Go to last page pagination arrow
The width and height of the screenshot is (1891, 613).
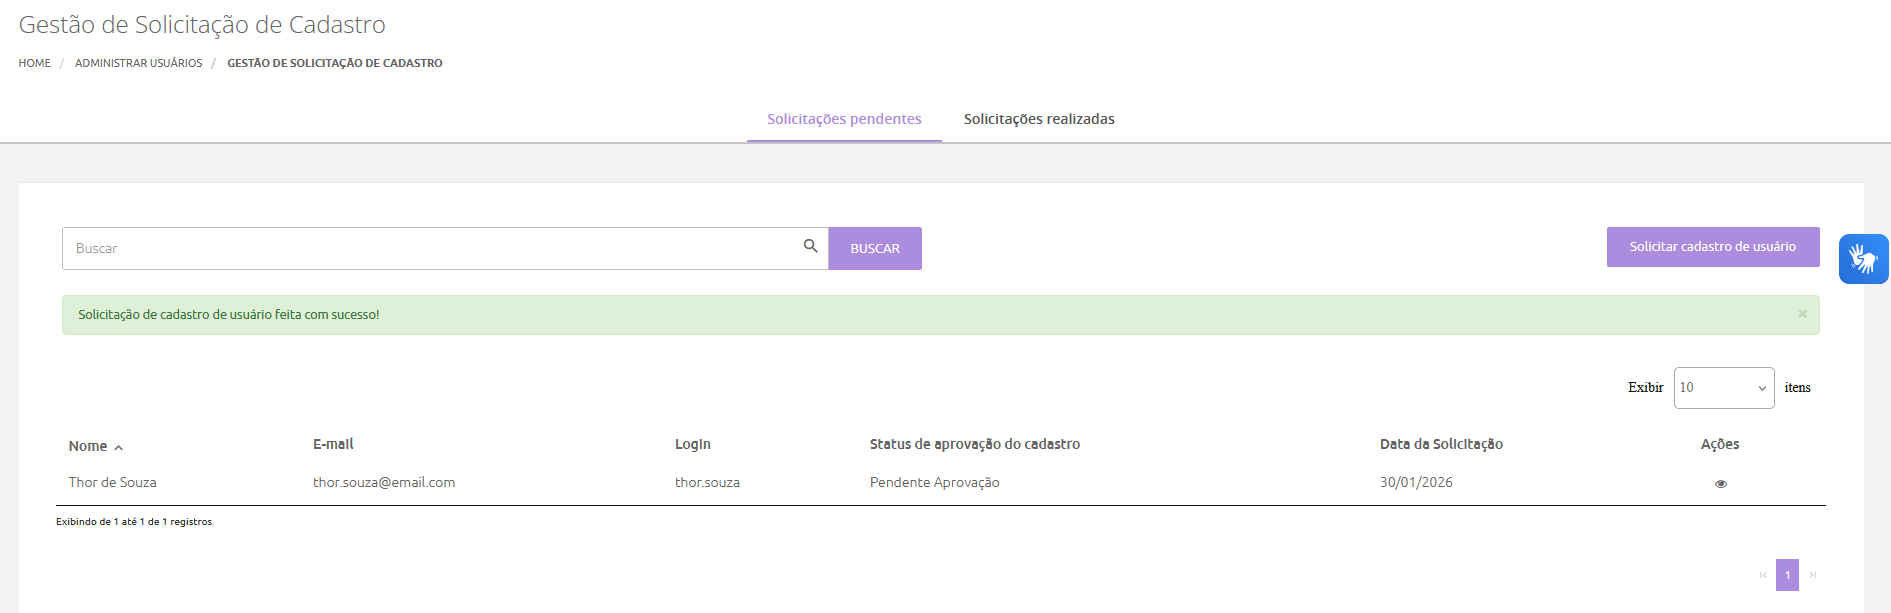pyautogui.click(x=1813, y=575)
